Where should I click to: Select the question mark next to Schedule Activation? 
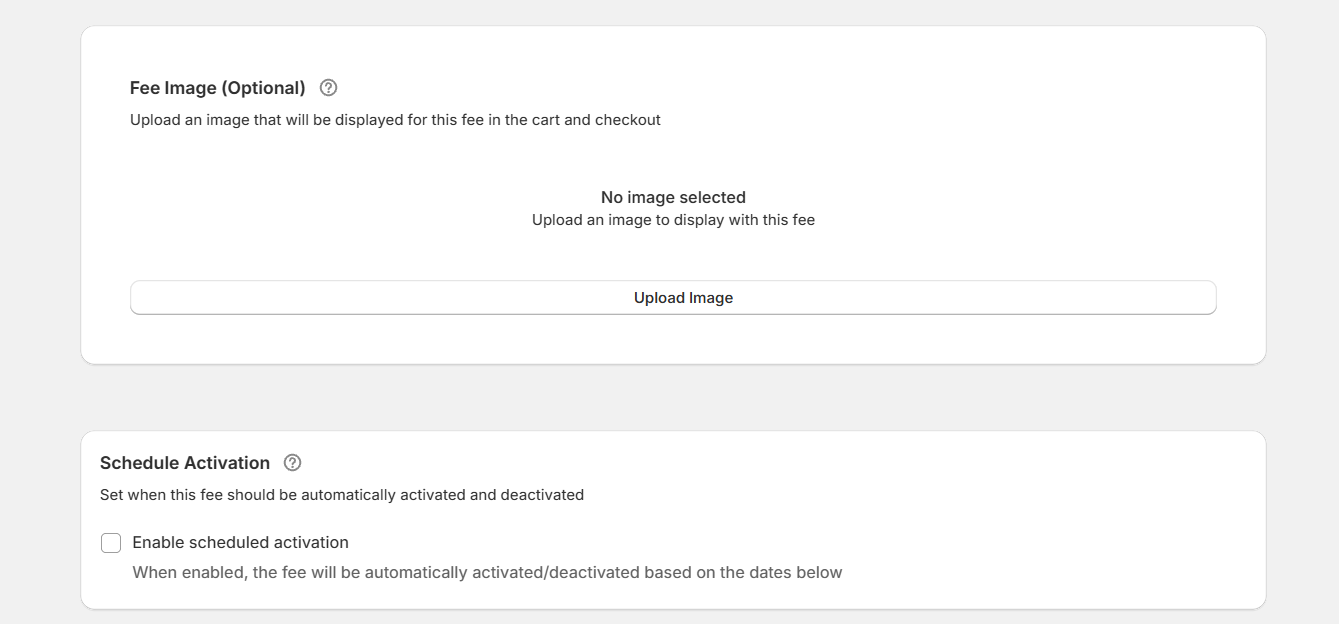pos(292,462)
